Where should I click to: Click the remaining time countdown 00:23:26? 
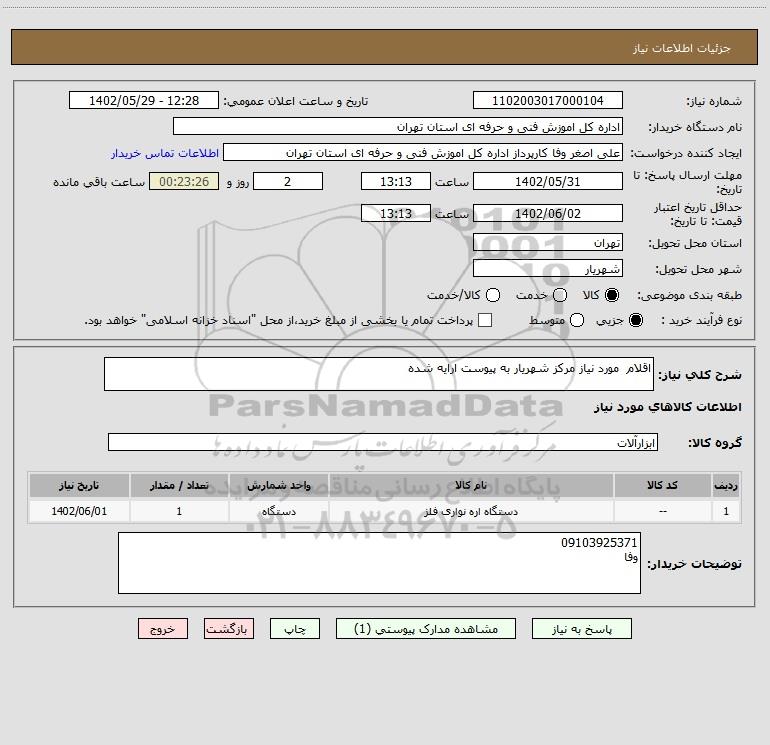tap(184, 181)
